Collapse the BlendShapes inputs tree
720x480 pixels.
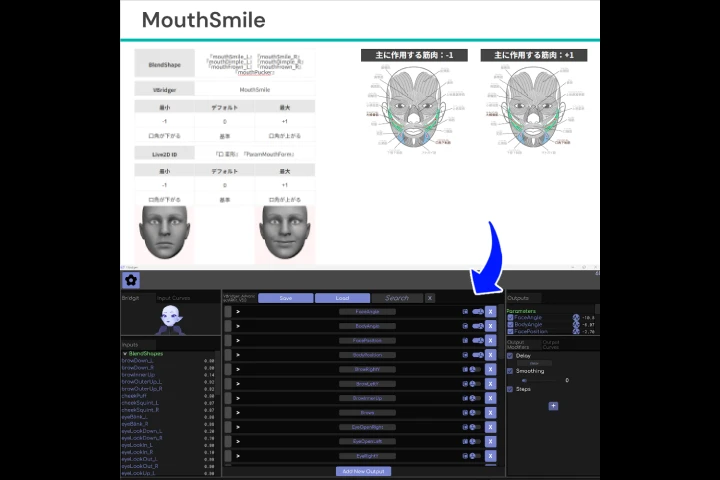tap(125, 354)
